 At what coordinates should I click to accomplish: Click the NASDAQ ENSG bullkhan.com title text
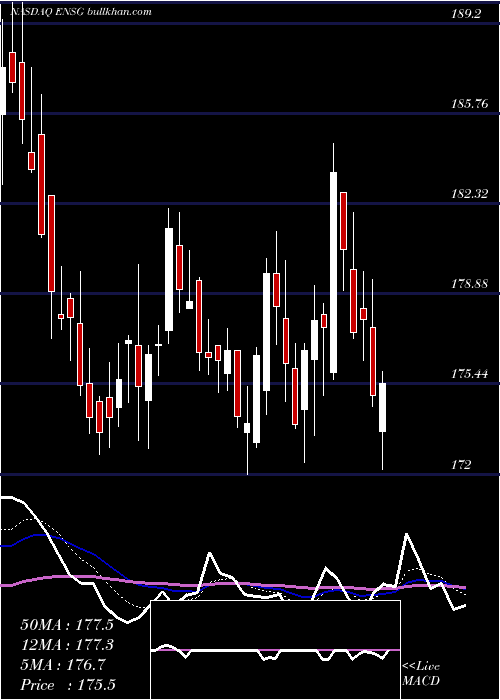click(80, 12)
